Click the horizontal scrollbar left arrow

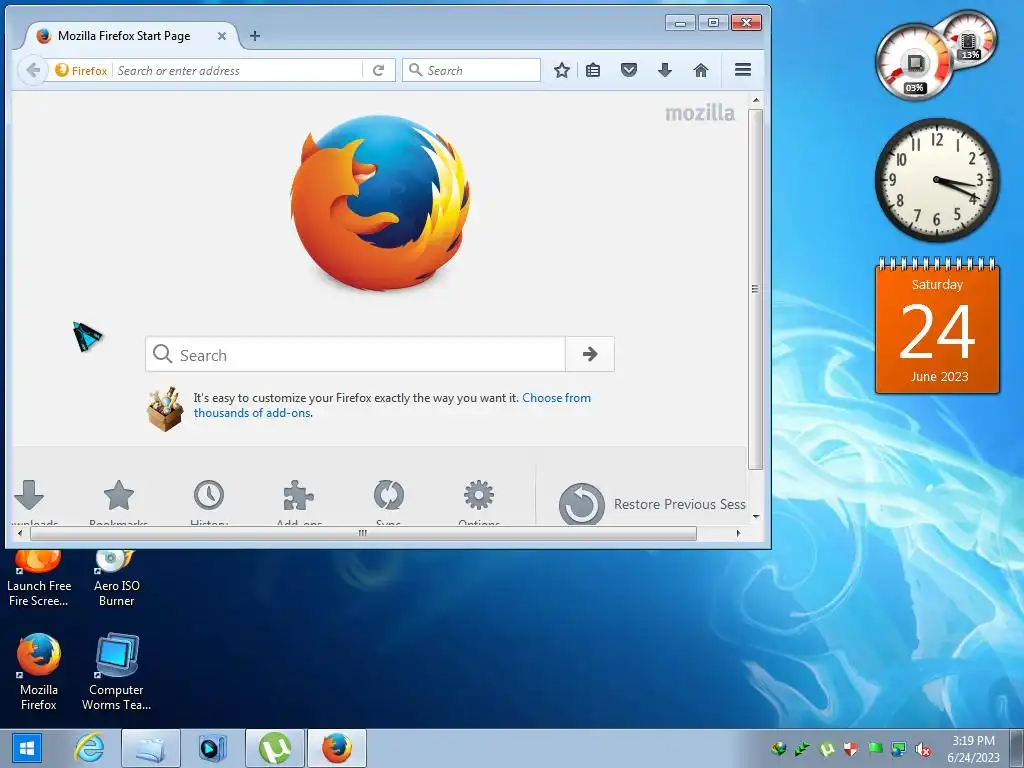20,533
